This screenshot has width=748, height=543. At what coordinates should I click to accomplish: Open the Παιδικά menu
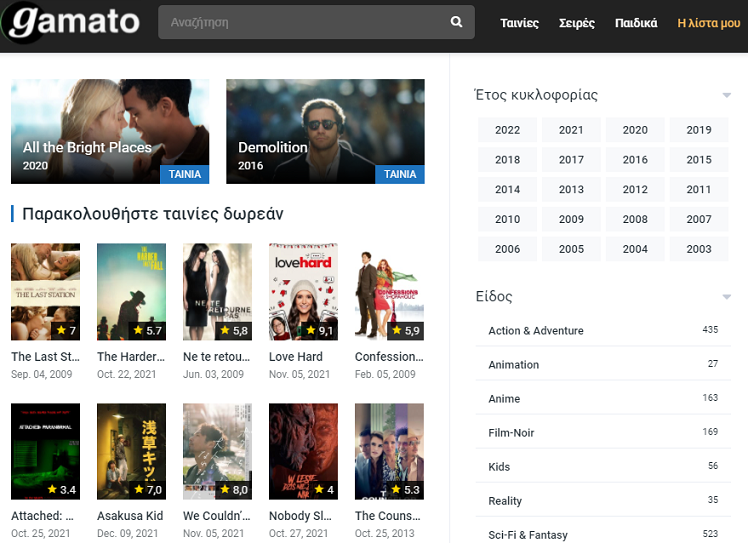coord(635,23)
